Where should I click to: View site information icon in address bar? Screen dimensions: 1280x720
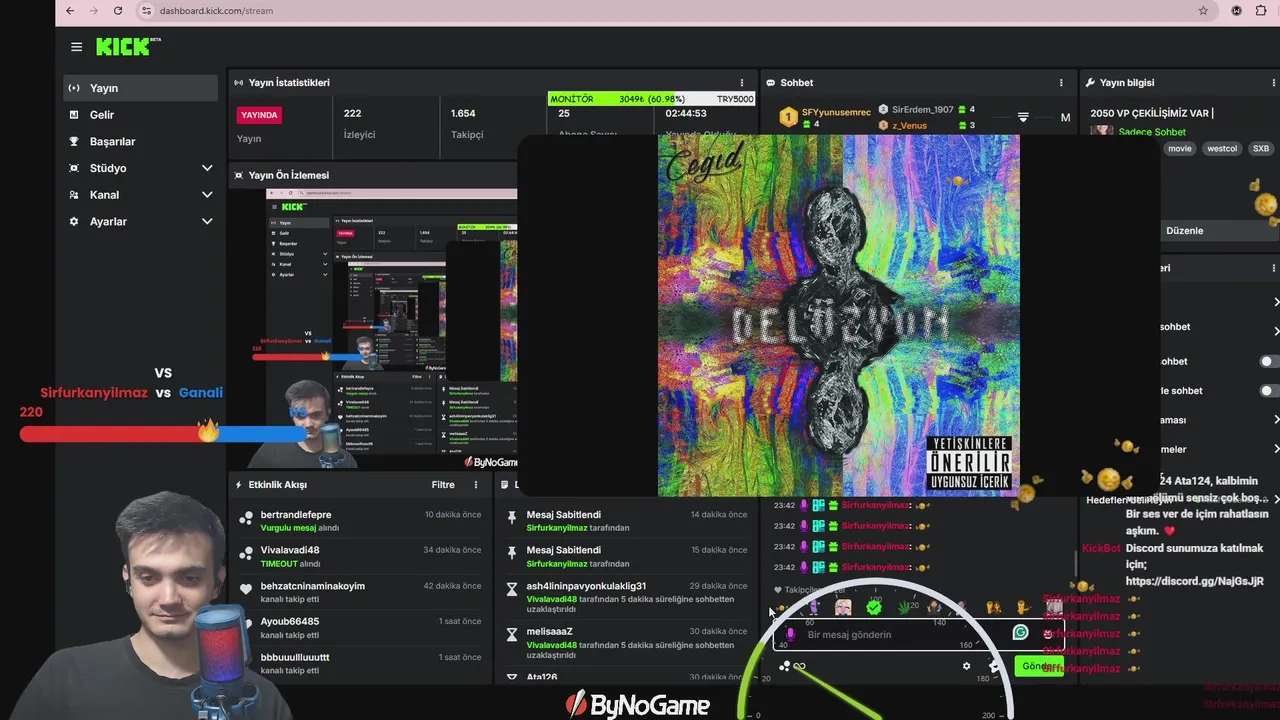click(x=146, y=10)
